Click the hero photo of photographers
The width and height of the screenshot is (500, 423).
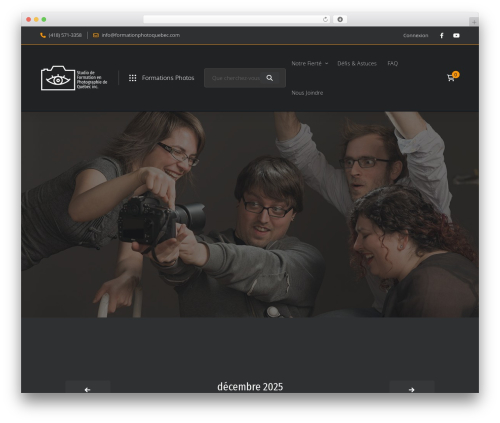(x=250, y=214)
